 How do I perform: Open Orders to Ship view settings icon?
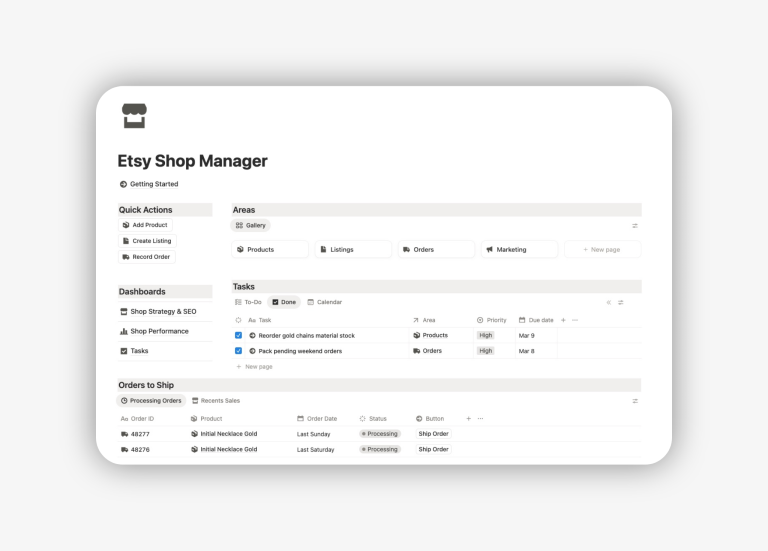(x=635, y=401)
